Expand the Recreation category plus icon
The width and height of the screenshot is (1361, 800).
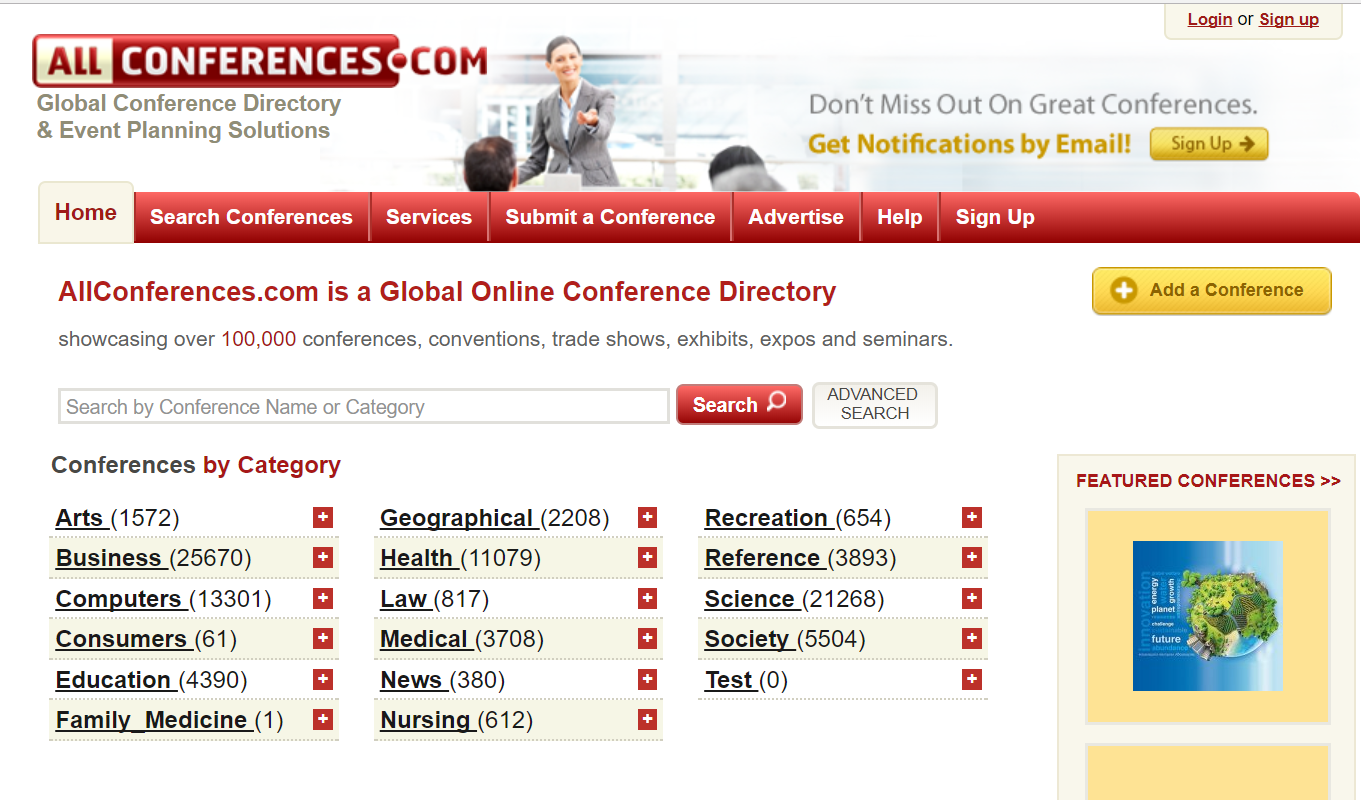pos(972,517)
